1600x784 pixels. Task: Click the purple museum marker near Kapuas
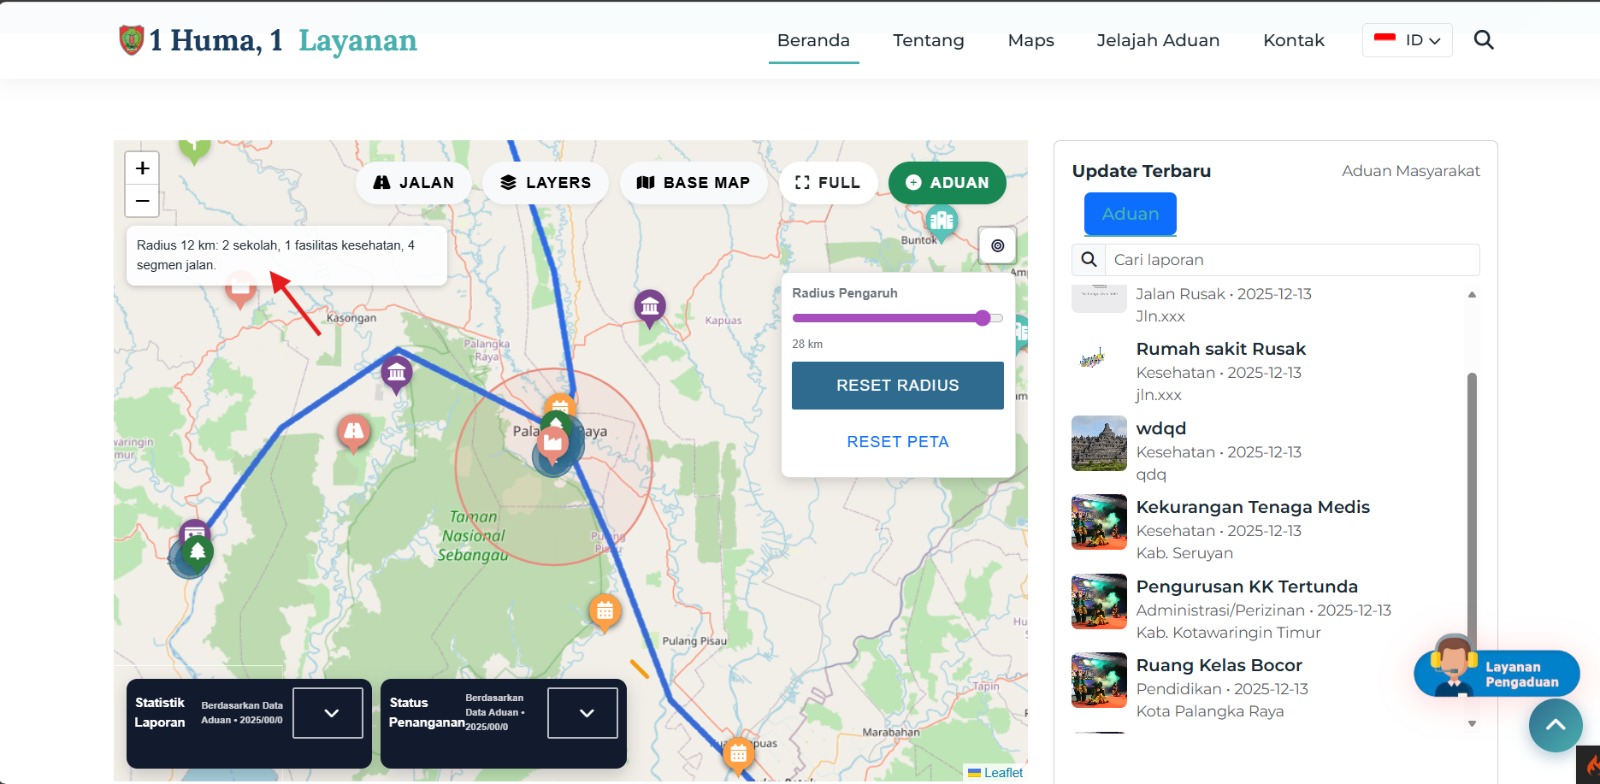point(650,307)
